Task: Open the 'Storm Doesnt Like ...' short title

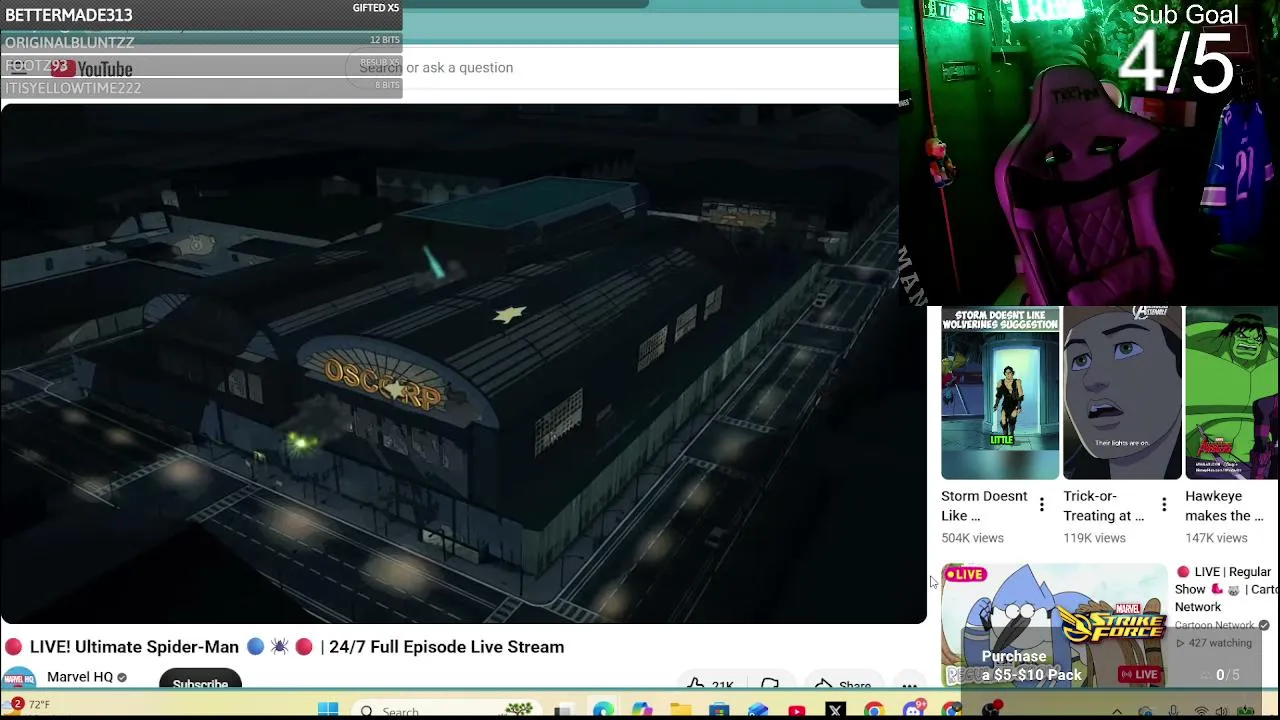Action: pos(984,506)
